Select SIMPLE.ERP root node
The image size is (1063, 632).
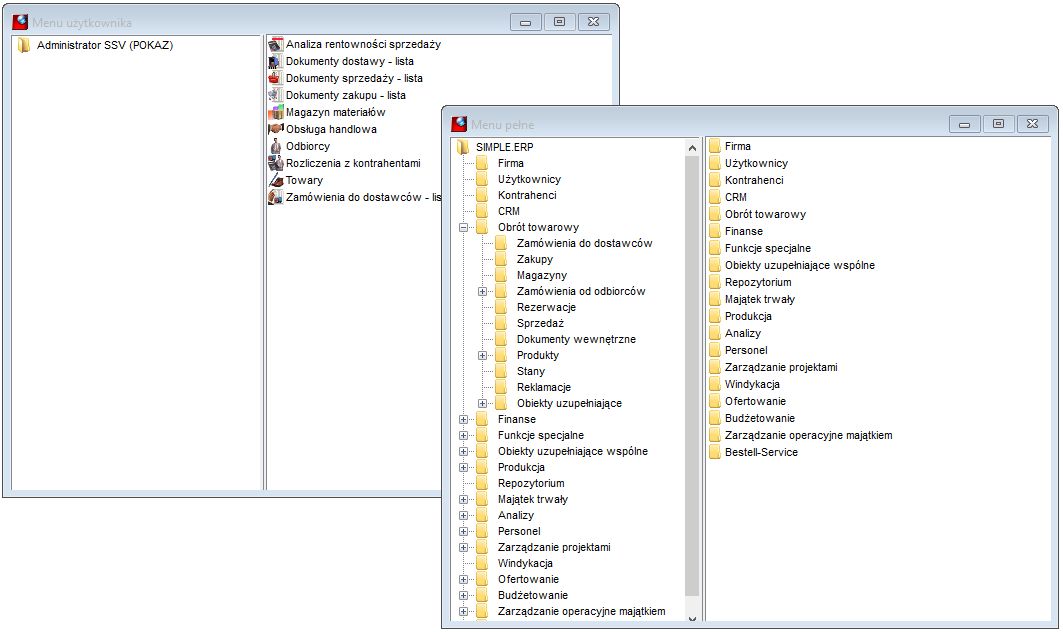pos(504,147)
